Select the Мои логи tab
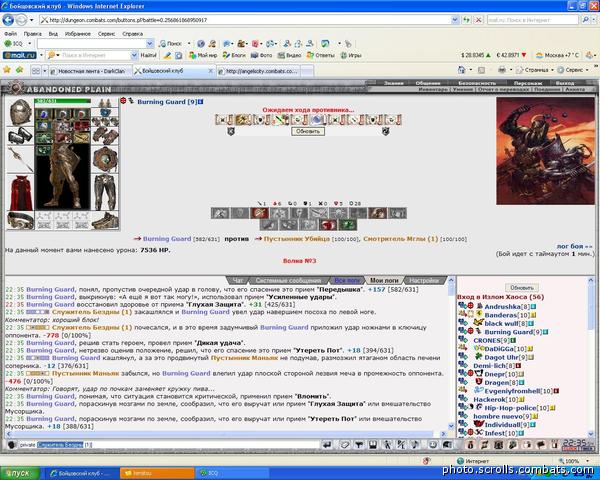This screenshot has width=600, height=480. click(x=384, y=281)
